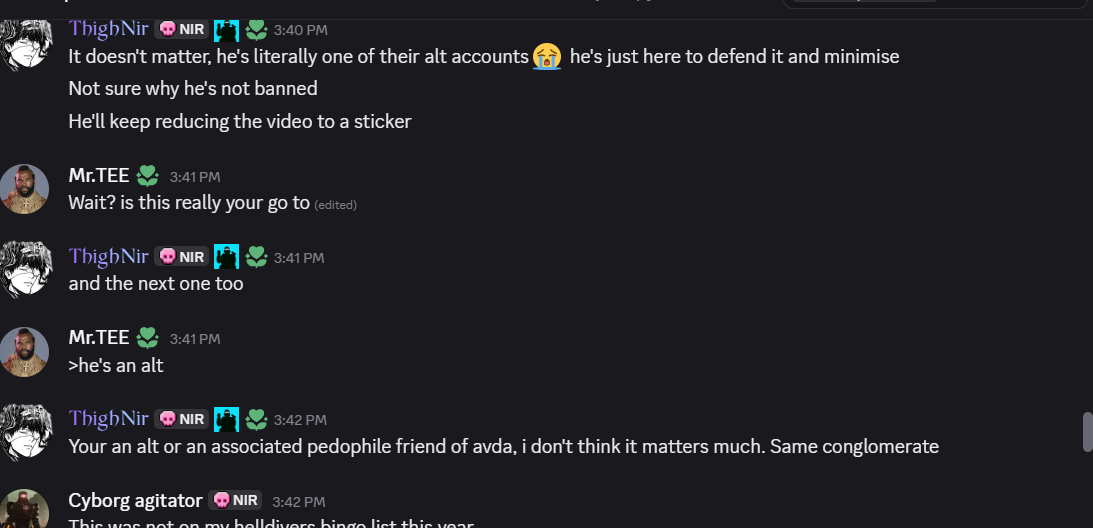Open ThighNir username on the 3:42 PM message
1093x528 pixels.
pyautogui.click(x=109, y=418)
